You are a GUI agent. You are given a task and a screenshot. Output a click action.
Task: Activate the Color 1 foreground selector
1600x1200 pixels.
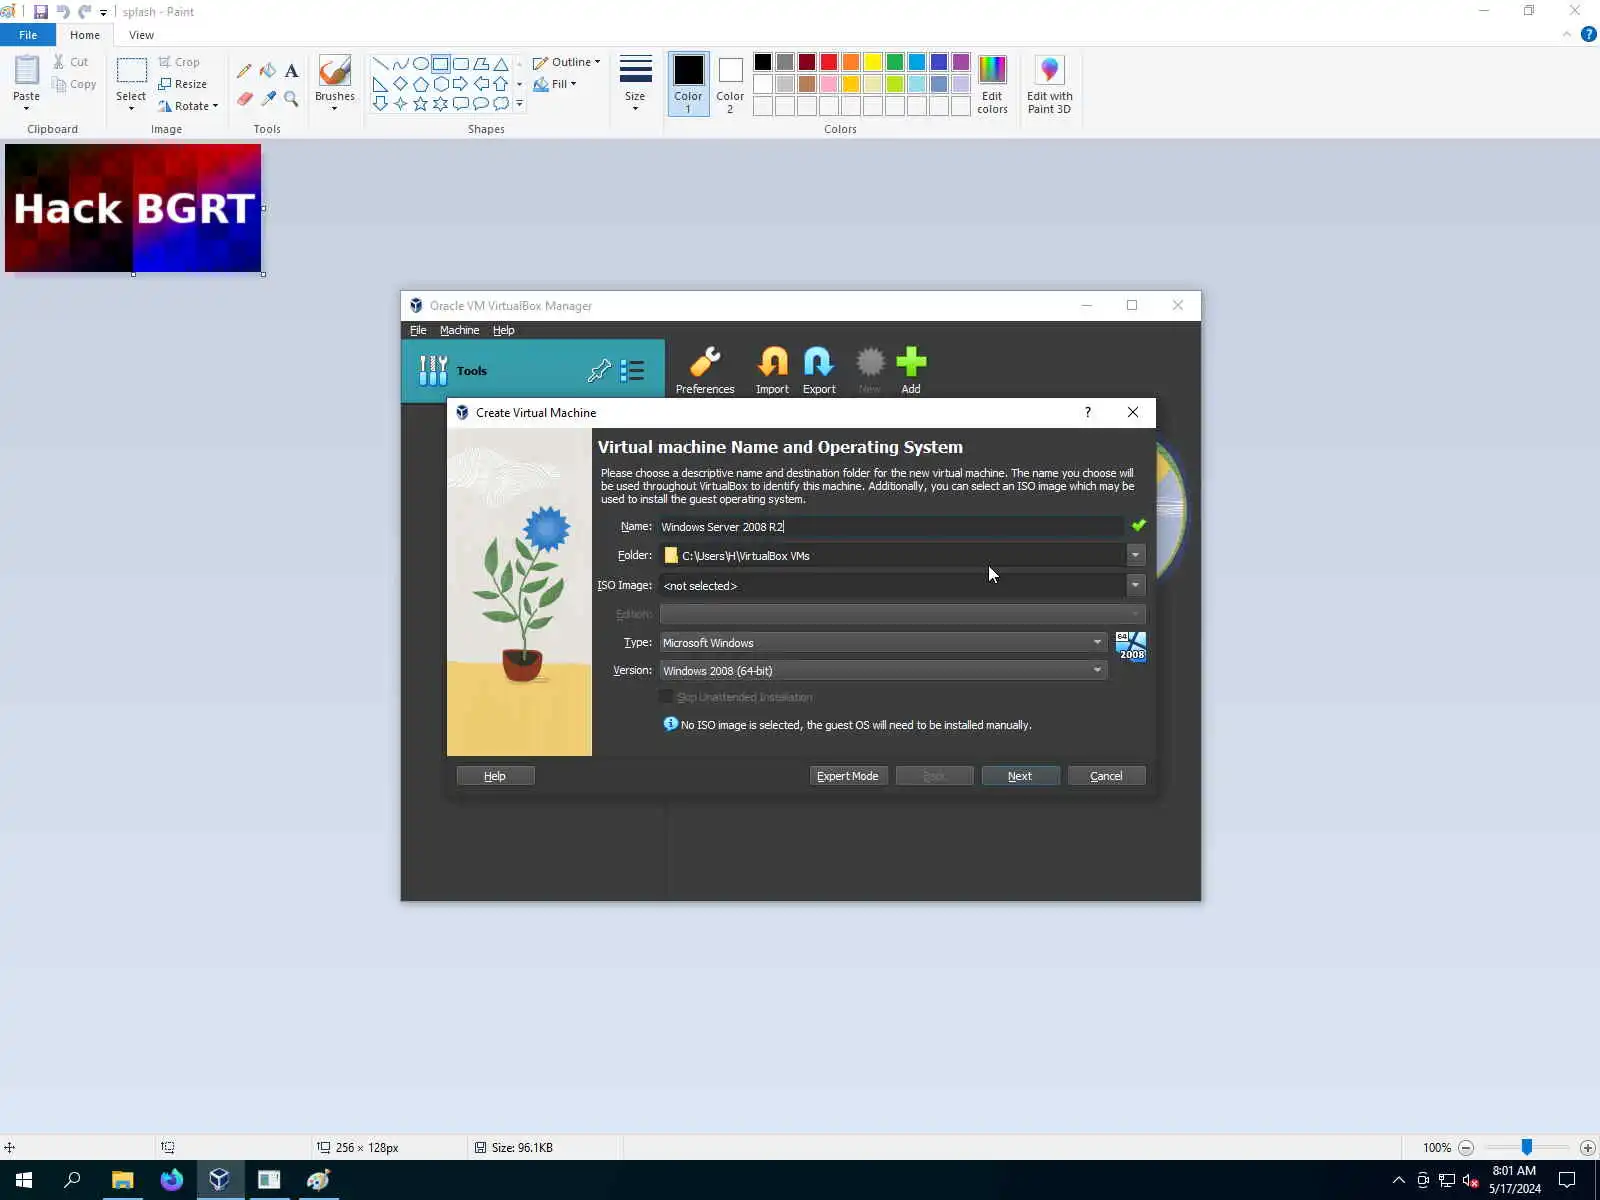pos(688,84)
